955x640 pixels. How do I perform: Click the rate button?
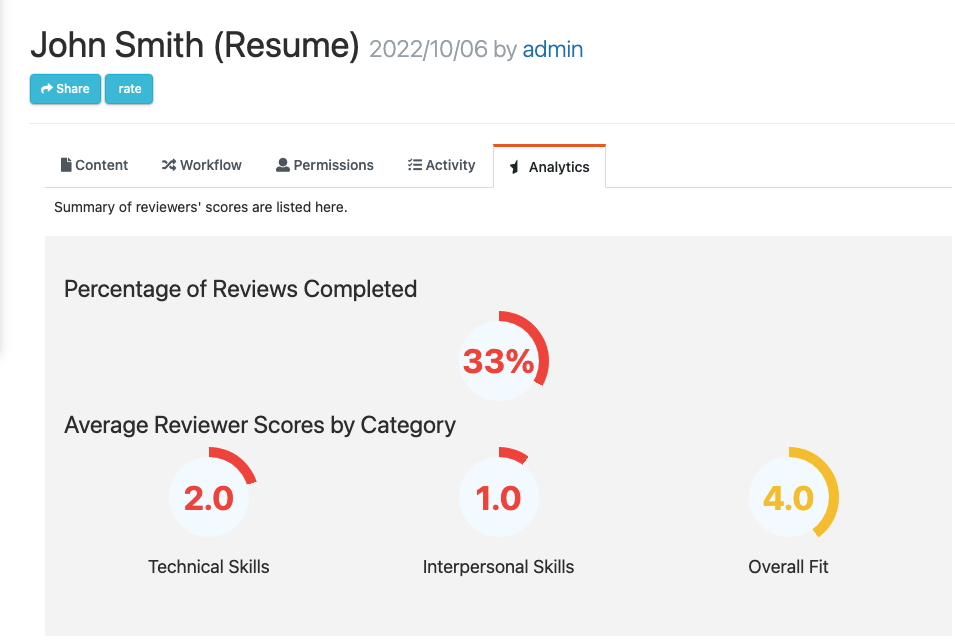129,88
